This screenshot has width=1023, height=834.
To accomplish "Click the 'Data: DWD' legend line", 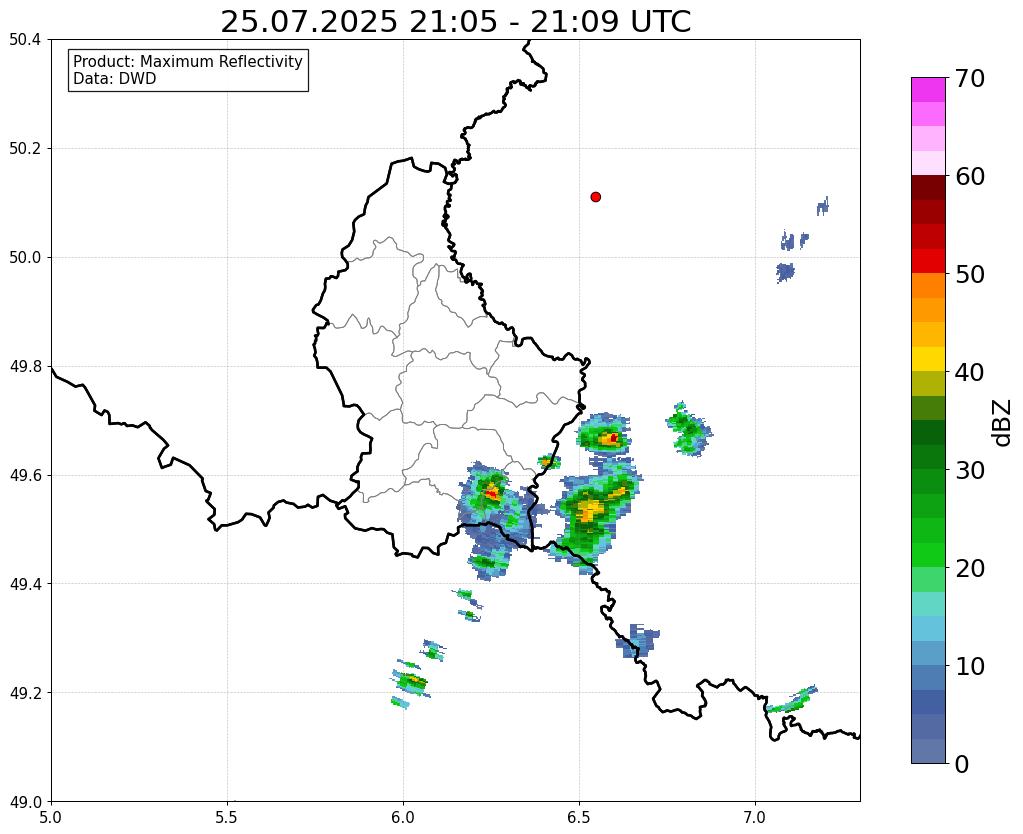I will pyautogui.click(x=115, y=79).
